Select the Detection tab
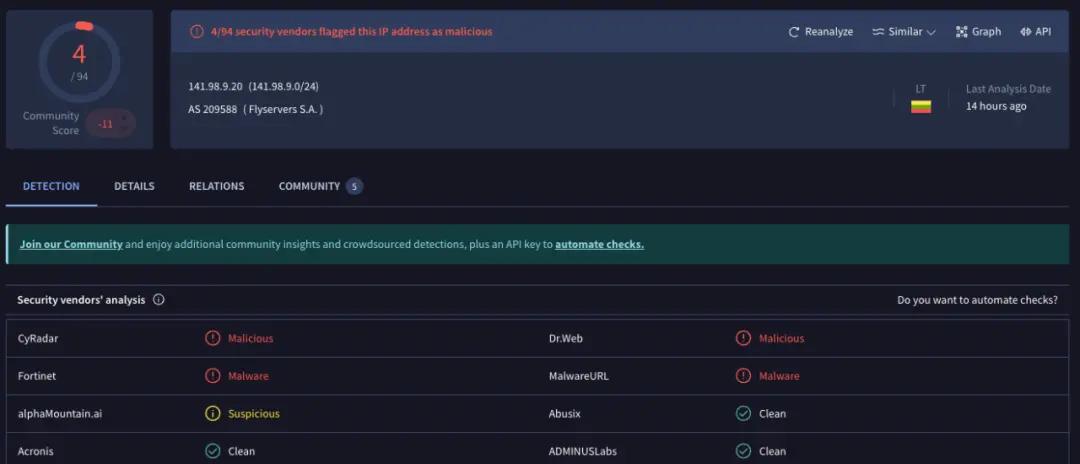 tap(51, 187)
